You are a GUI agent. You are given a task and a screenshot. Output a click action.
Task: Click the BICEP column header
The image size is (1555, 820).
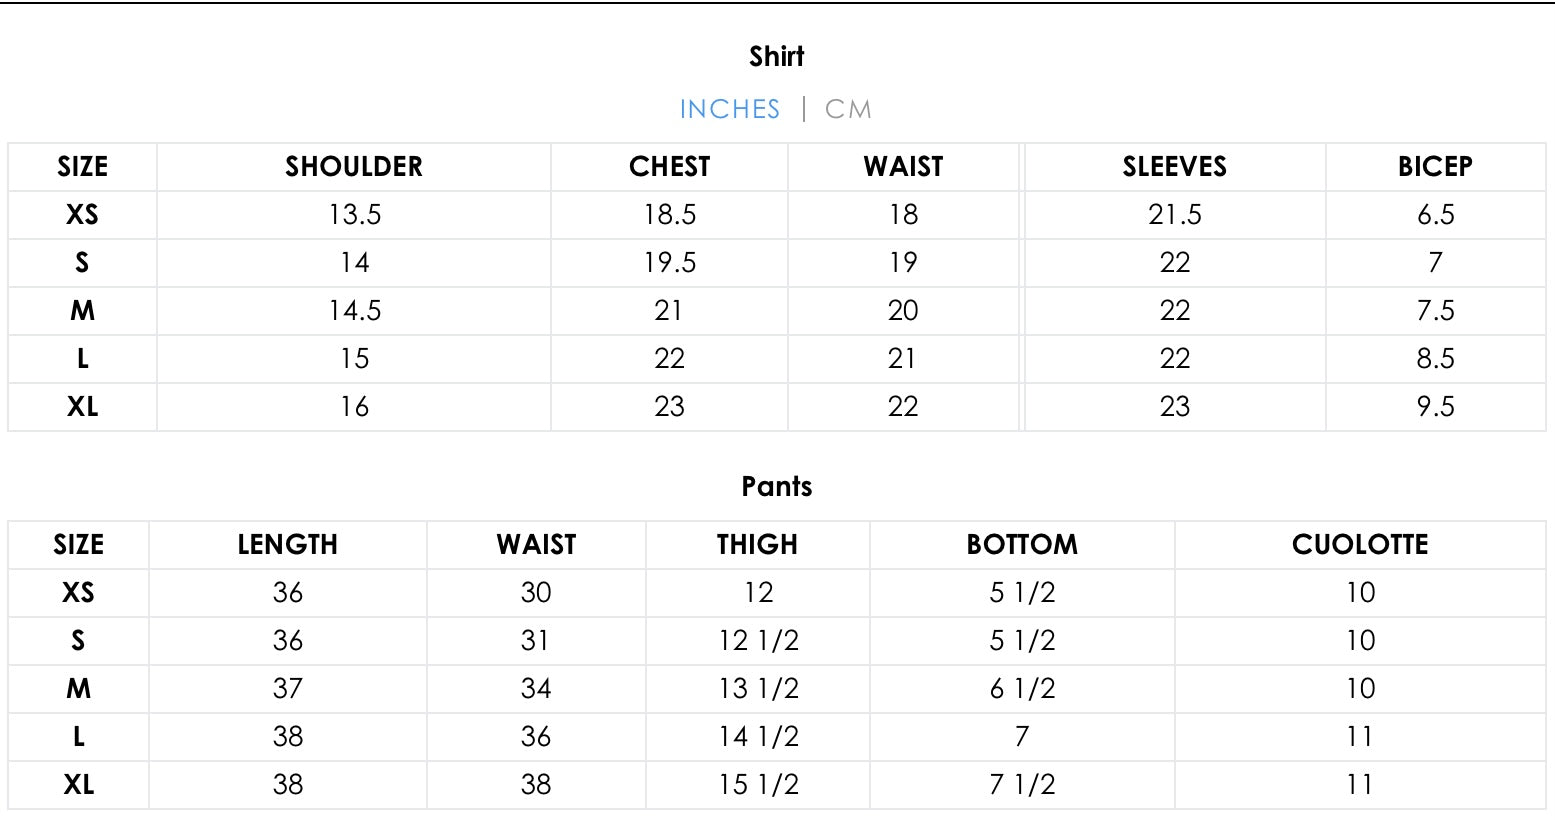point(1435,167)
